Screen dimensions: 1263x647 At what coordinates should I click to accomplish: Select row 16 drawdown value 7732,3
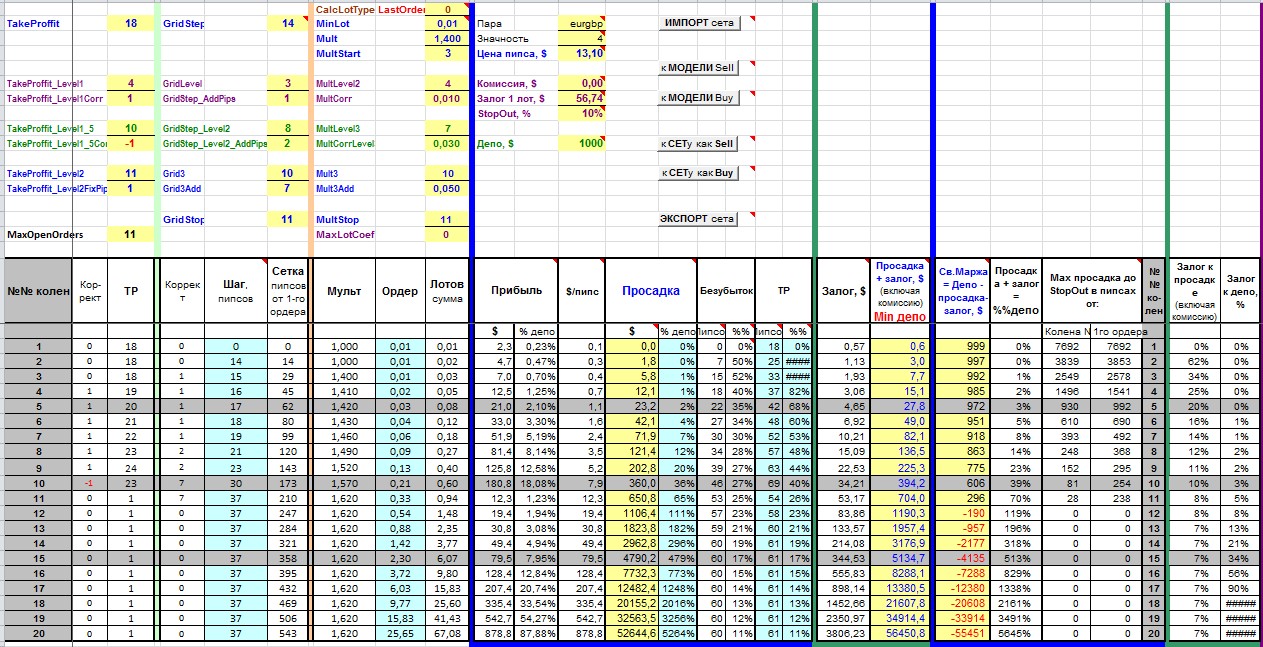click(633, 573)
